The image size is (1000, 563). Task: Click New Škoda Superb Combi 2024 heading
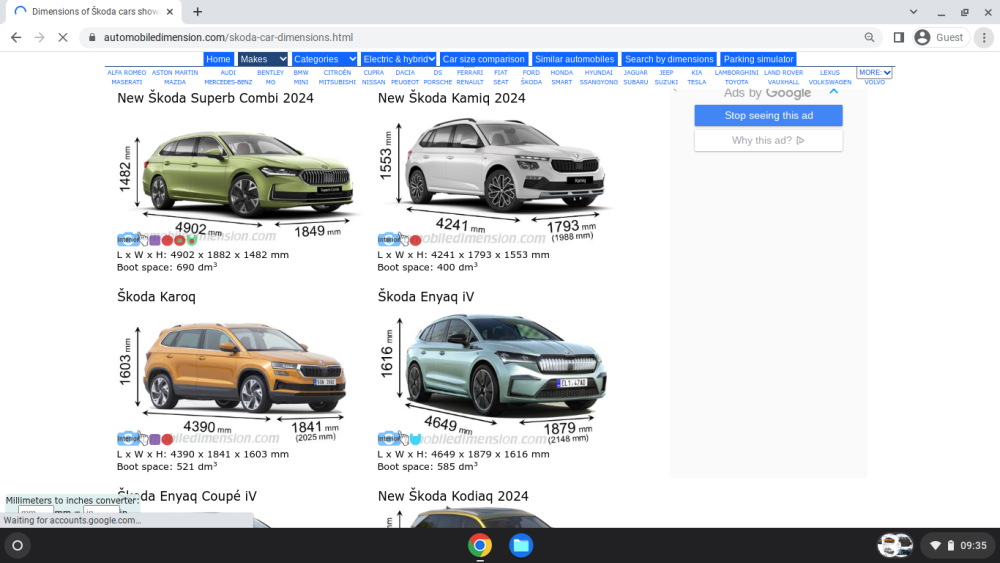pos(215,98)
